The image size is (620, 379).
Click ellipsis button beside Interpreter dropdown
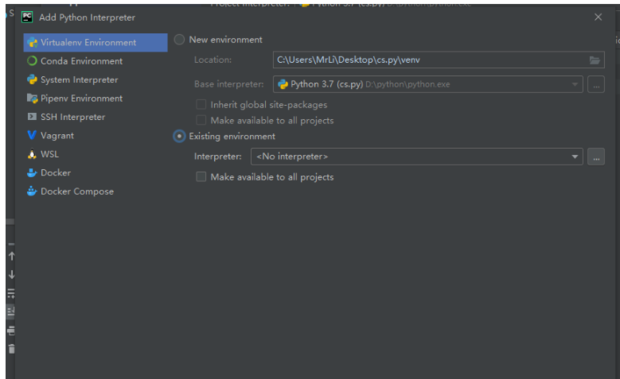click(x=596, y=157)
